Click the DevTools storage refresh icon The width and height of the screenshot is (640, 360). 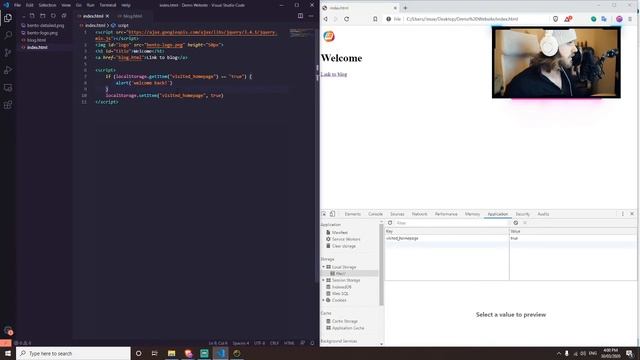click(x=390, y=223)
